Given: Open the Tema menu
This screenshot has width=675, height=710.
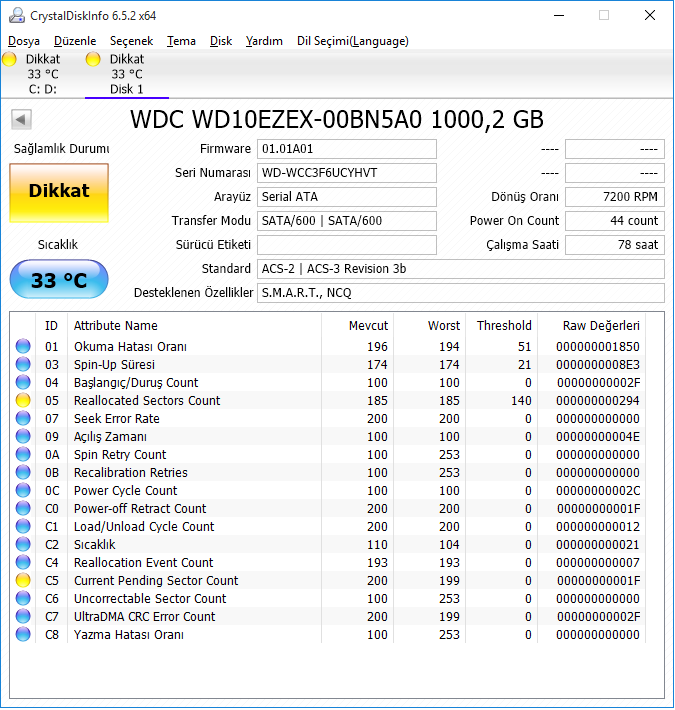Looking at the screenshot, I should point(181,41).
